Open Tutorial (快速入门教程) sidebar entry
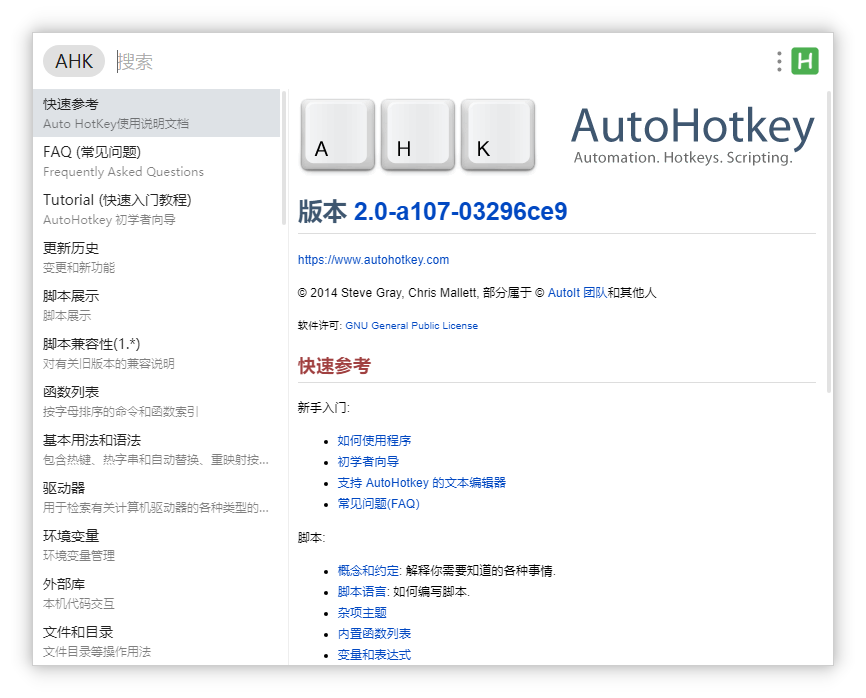This screenshot has width=866, height=698. [157, 209]
